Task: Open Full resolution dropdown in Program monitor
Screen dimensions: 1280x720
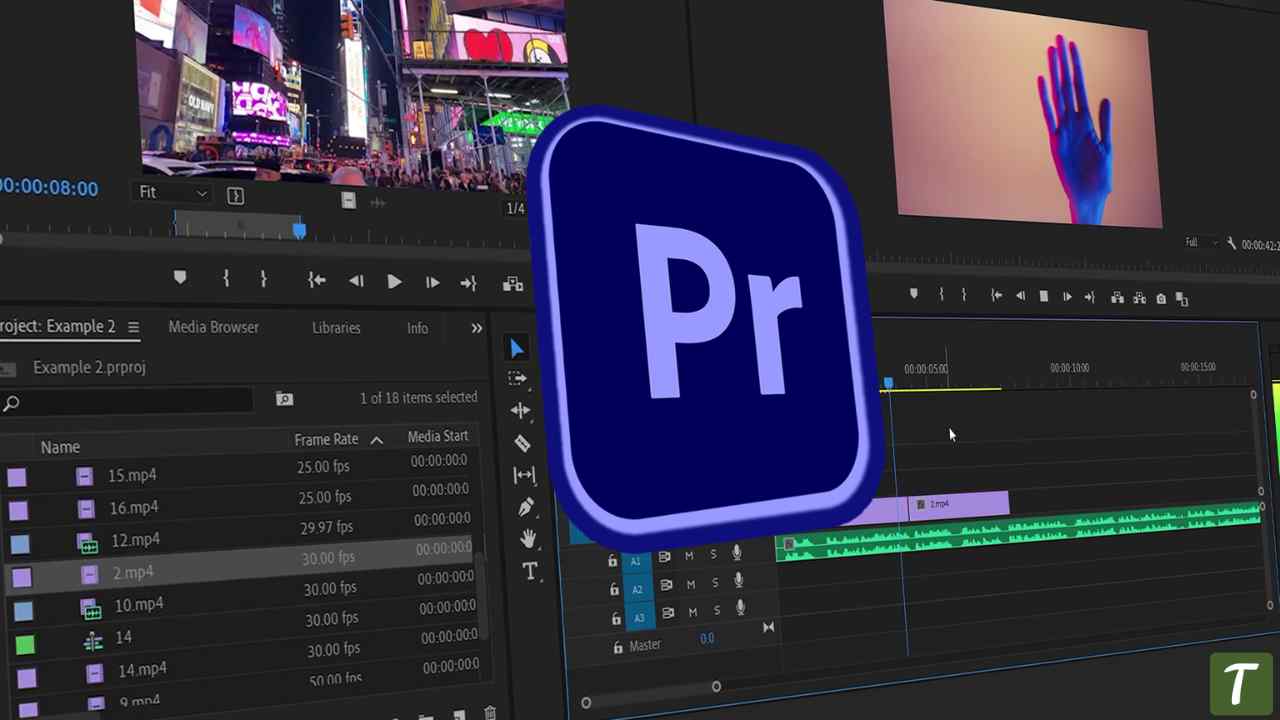Action: tap(1200, 243)
